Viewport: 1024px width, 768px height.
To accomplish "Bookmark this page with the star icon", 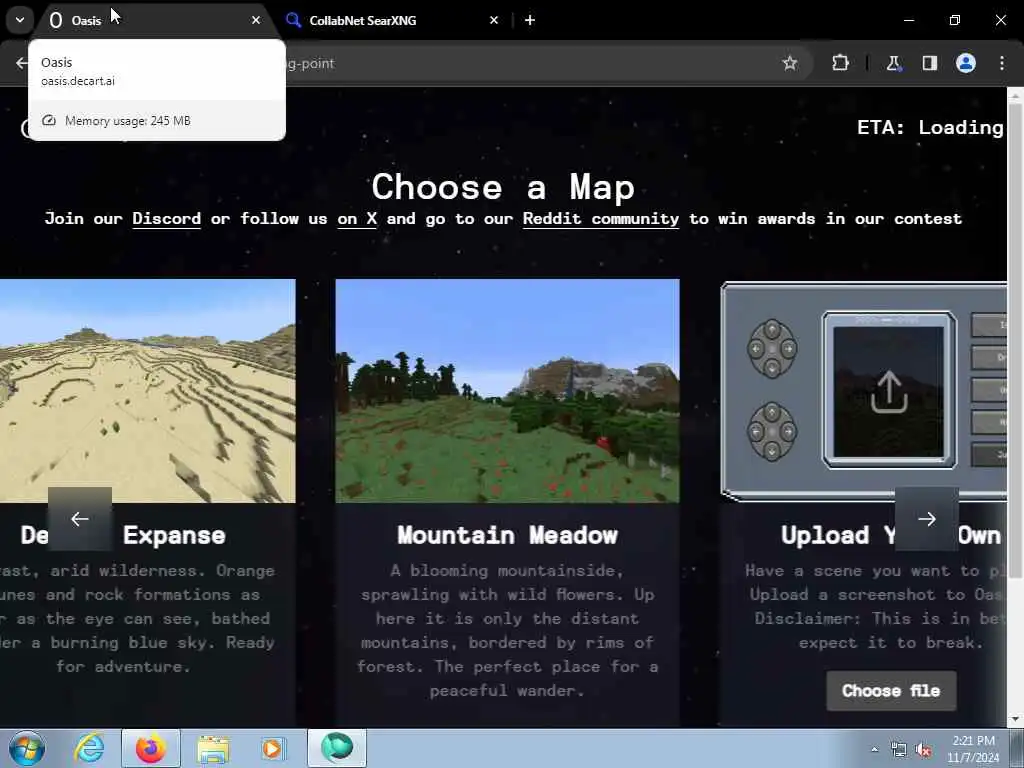I will tap(790, 63).
